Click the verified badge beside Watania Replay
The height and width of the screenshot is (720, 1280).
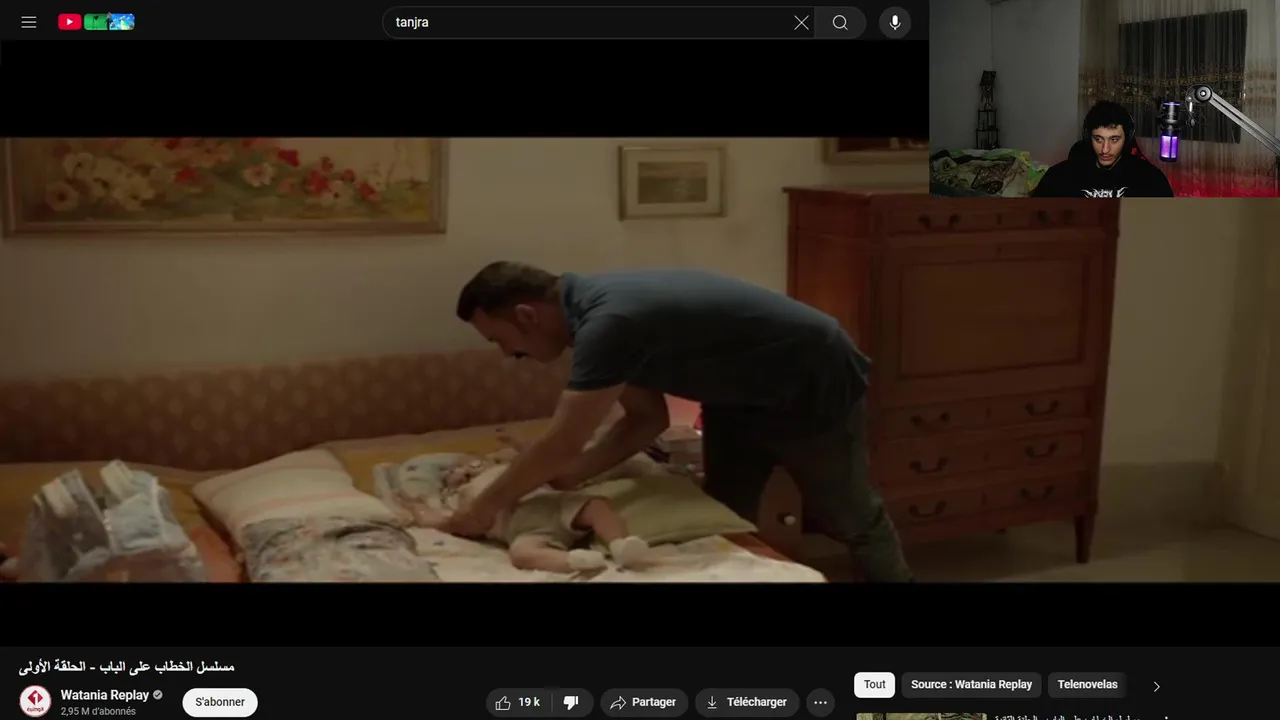point(158,695)
